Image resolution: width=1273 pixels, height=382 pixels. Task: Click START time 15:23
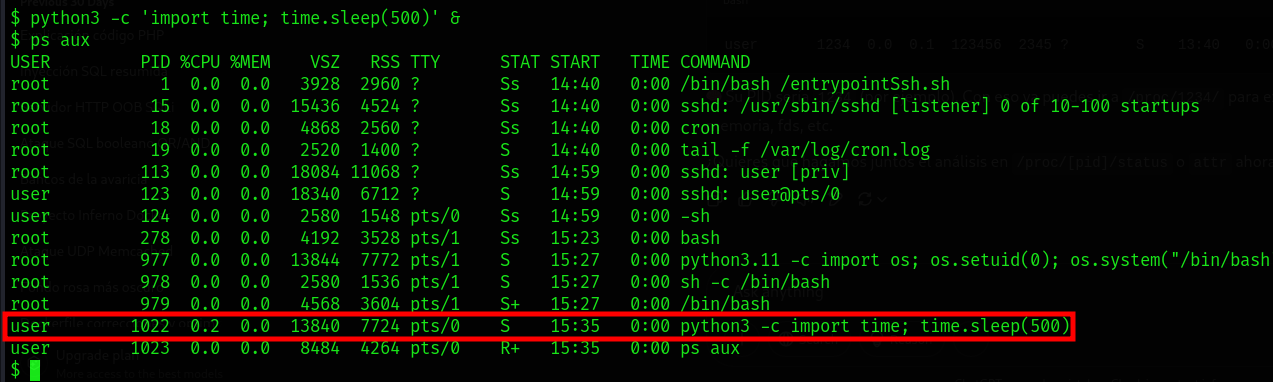575,238
